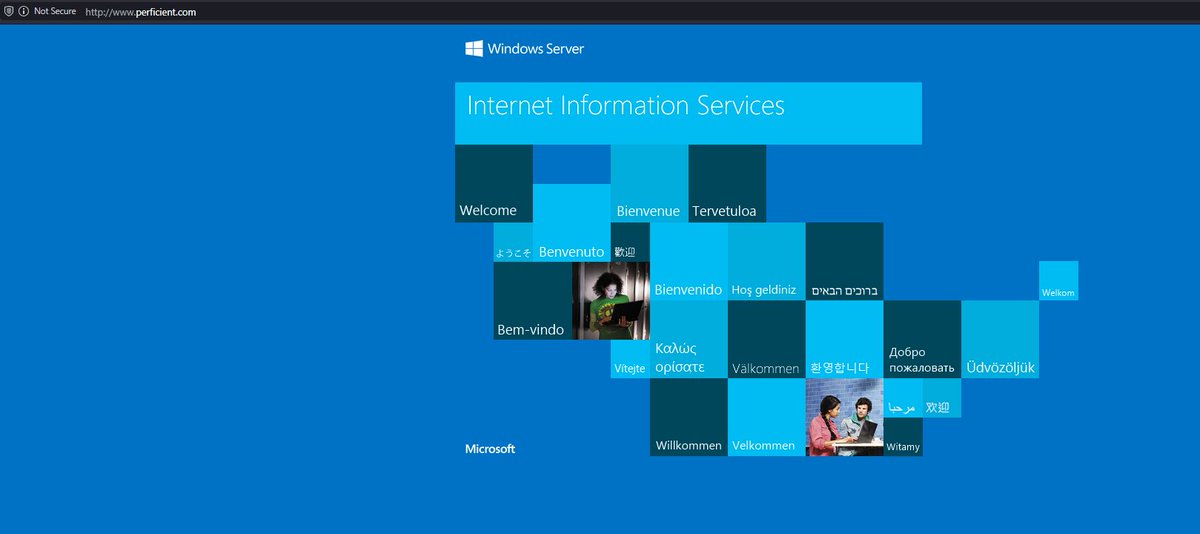This screenshot has width=1200, height=534.
Task: Click the woman with laptop photo
Action: [611, 301]
